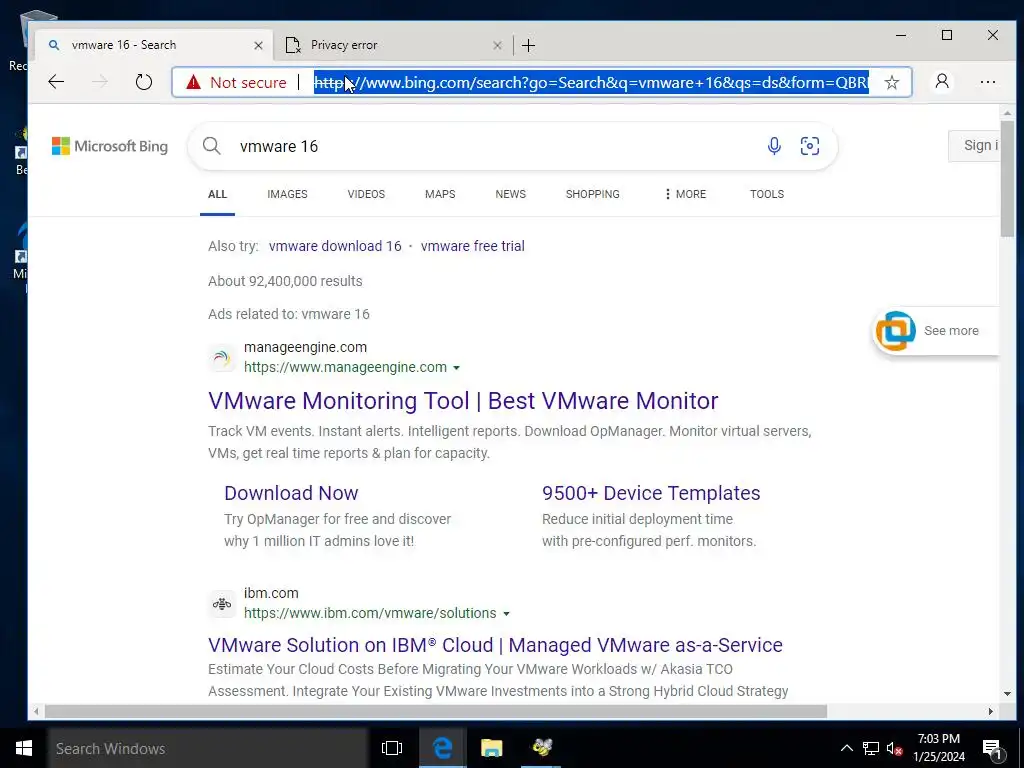Open the https://www.manageengine.com URL link
This screenshot has height=768, width=1024.
tap(345, 367)
